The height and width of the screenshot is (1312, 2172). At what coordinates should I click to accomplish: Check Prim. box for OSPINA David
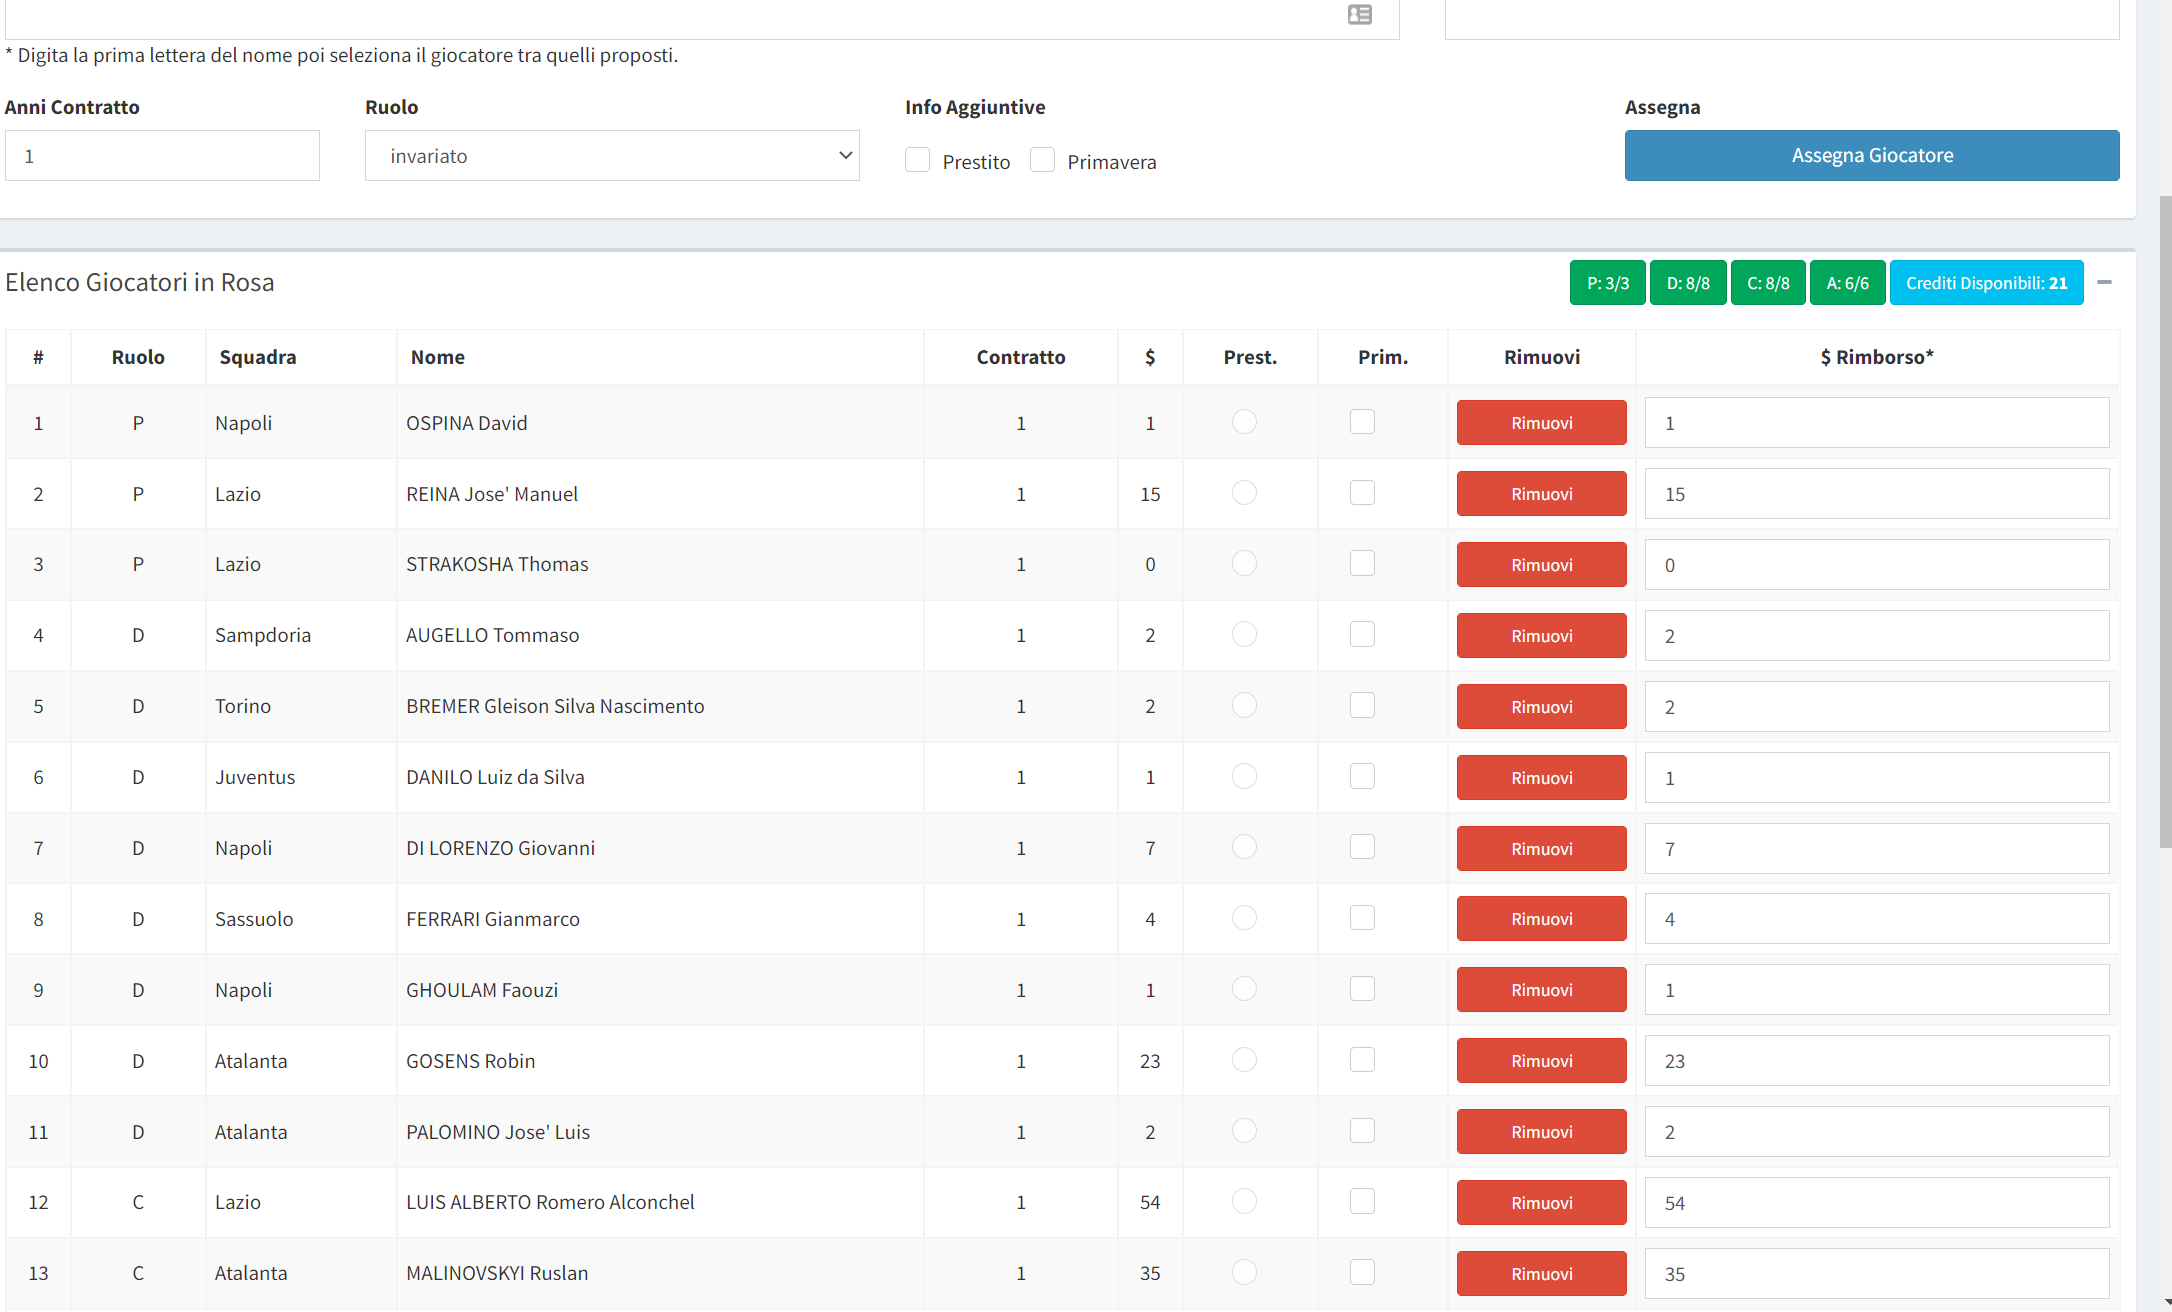click(x=1362, y=422)
